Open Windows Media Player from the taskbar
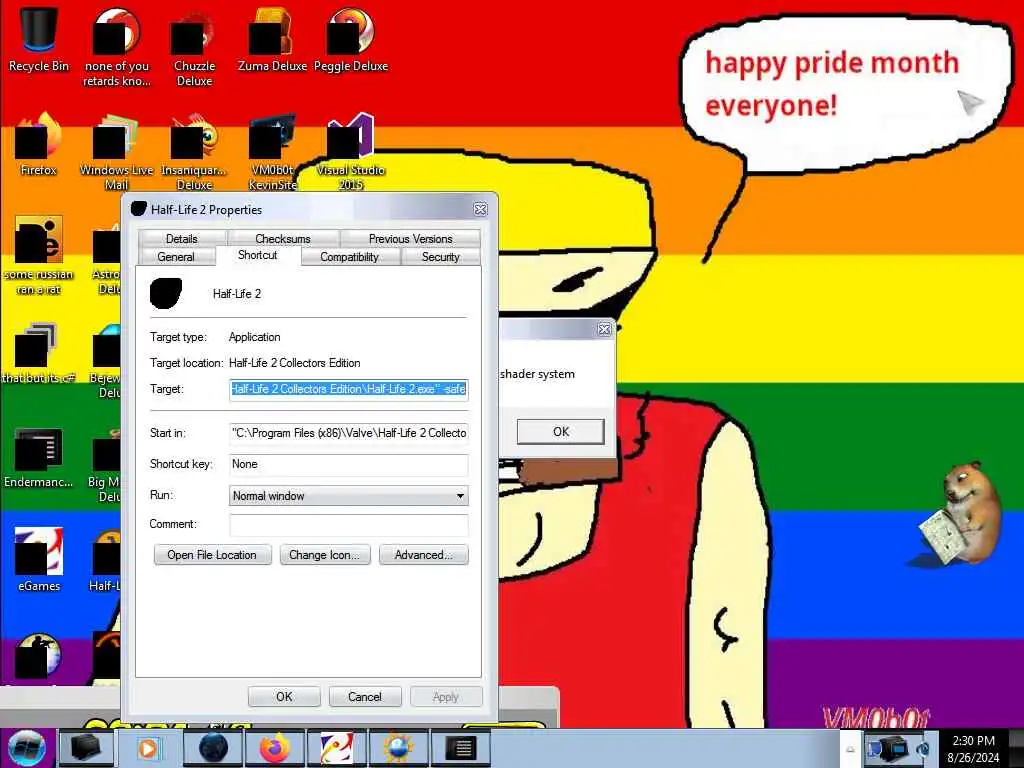This screenshot has height=768, width=1024. click(148, 748)
